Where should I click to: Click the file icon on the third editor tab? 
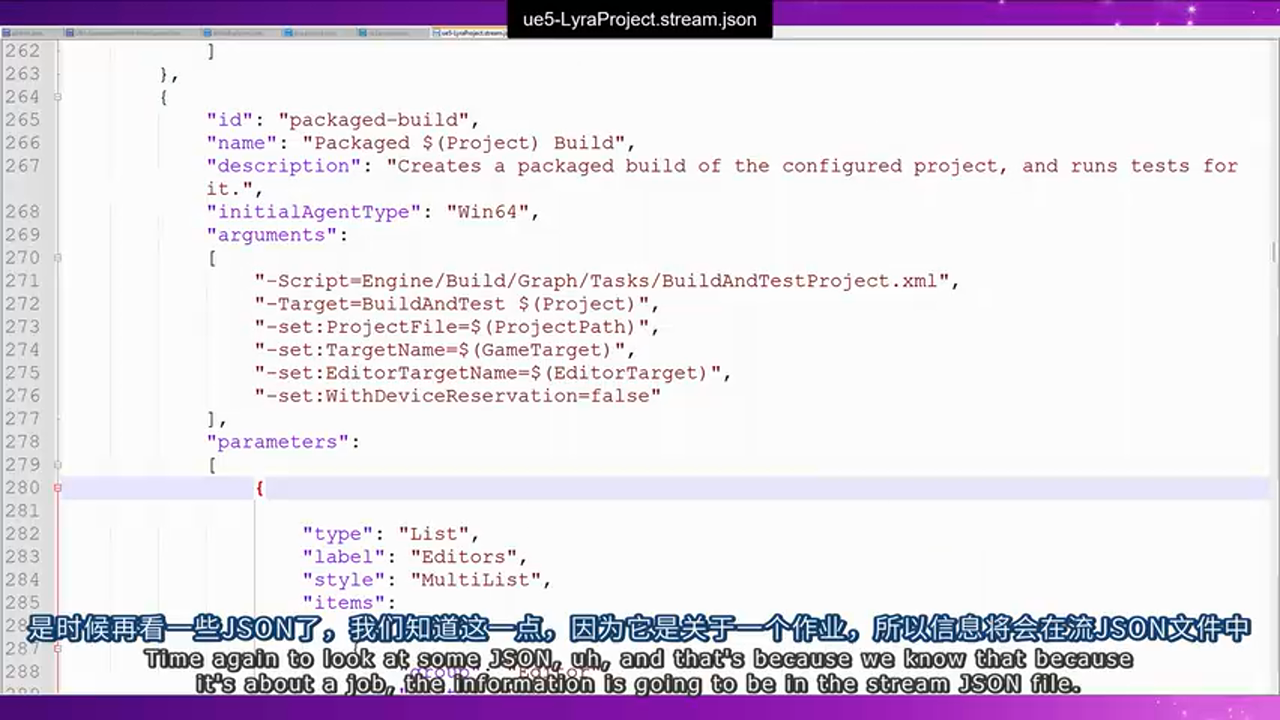pos(205,32)
